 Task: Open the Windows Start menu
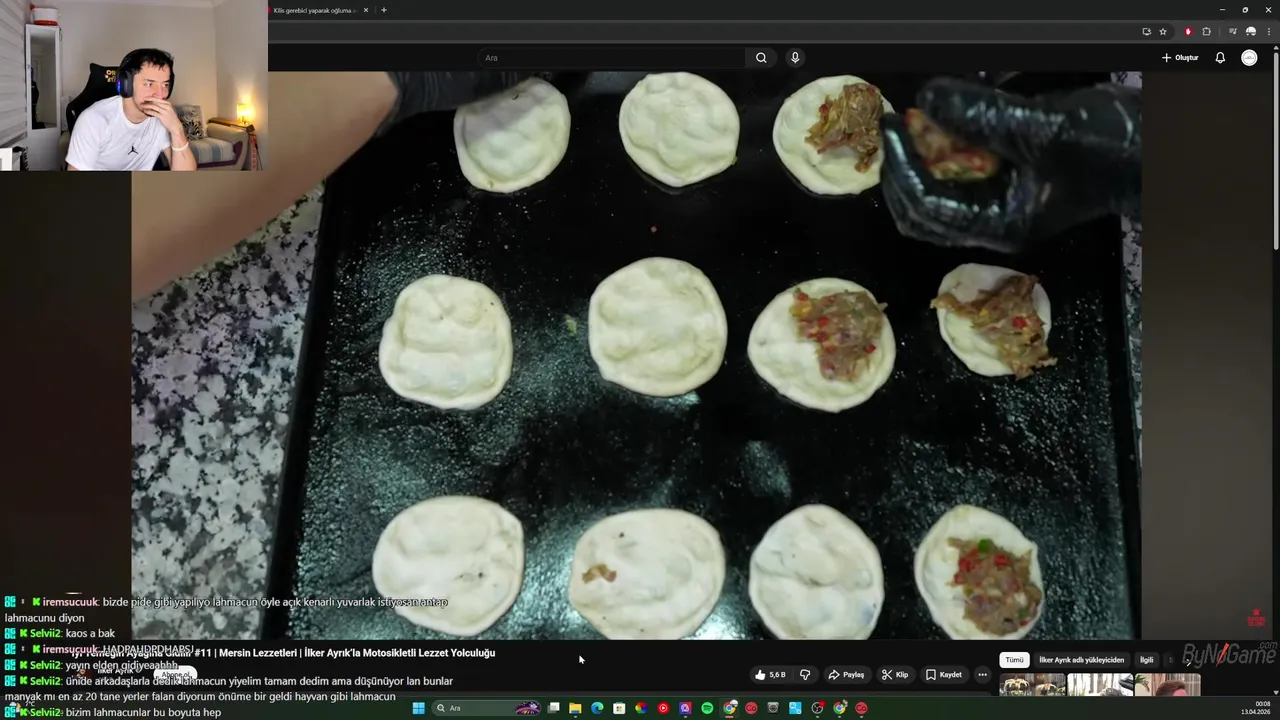click(419, 708)
